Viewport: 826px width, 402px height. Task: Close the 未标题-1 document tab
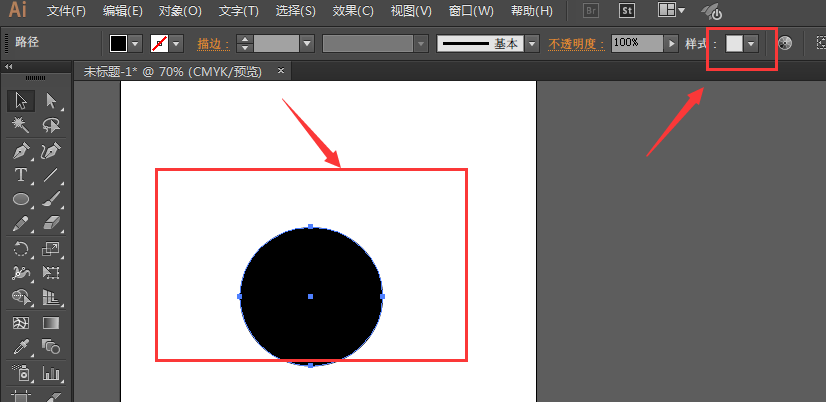(x=281, y=71)
